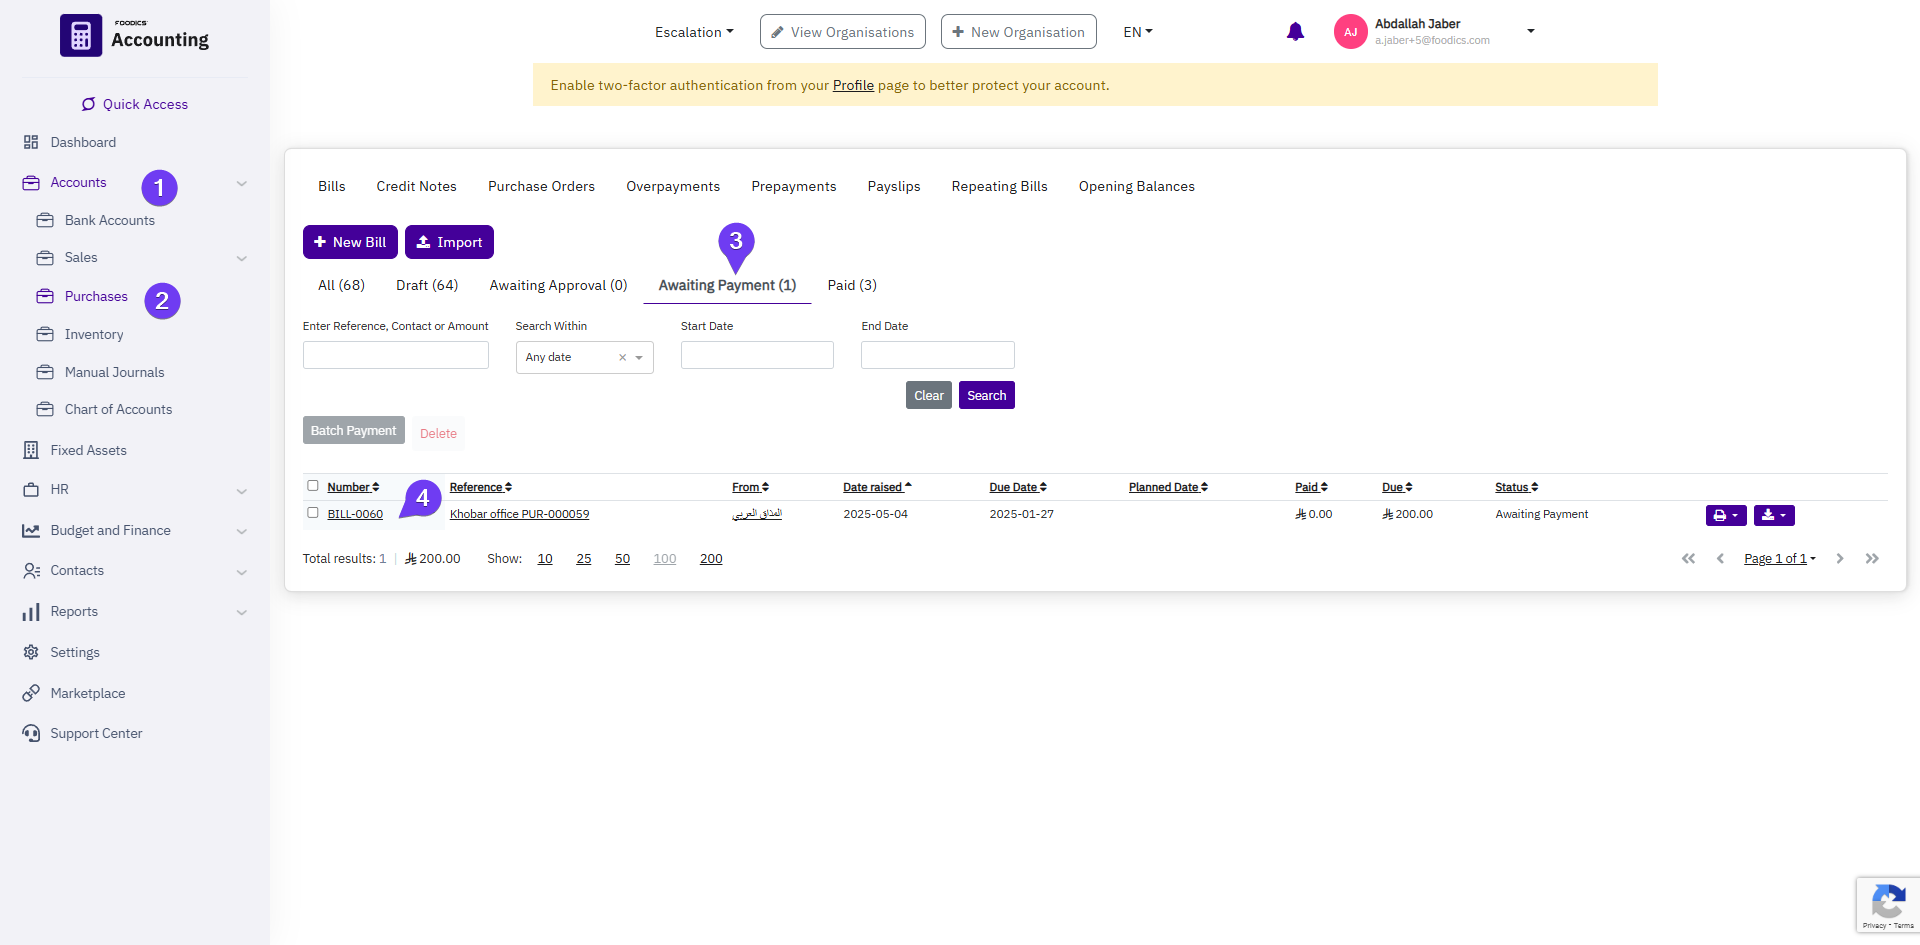1920x945 pixels.
Task: Open Support Center headset icon
Action: coord(31,733)
